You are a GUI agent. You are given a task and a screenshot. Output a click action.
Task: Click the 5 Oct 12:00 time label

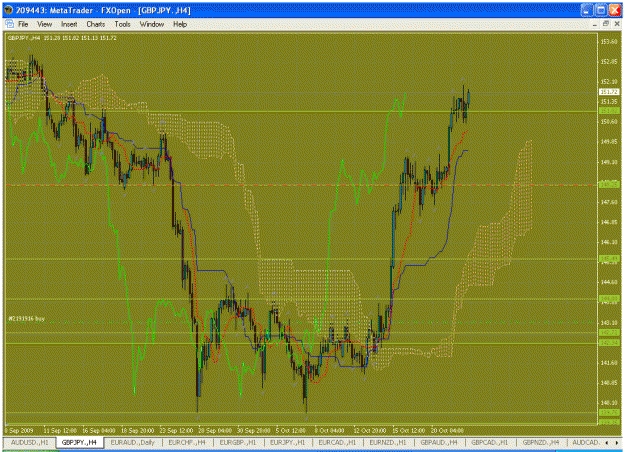click(291, 431)
